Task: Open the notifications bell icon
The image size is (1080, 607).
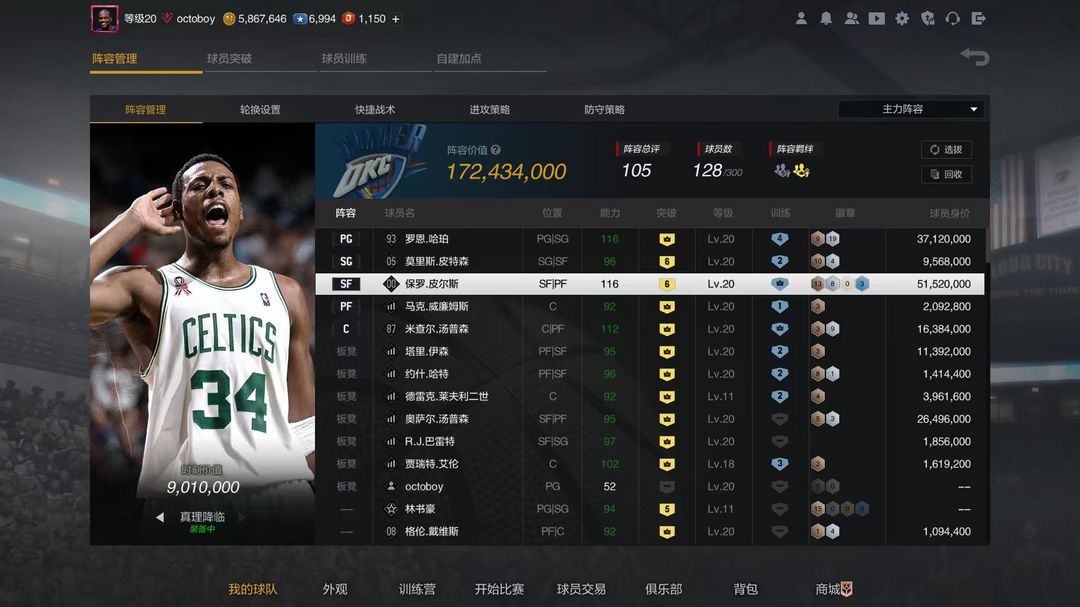Action: tap(826, 18)
